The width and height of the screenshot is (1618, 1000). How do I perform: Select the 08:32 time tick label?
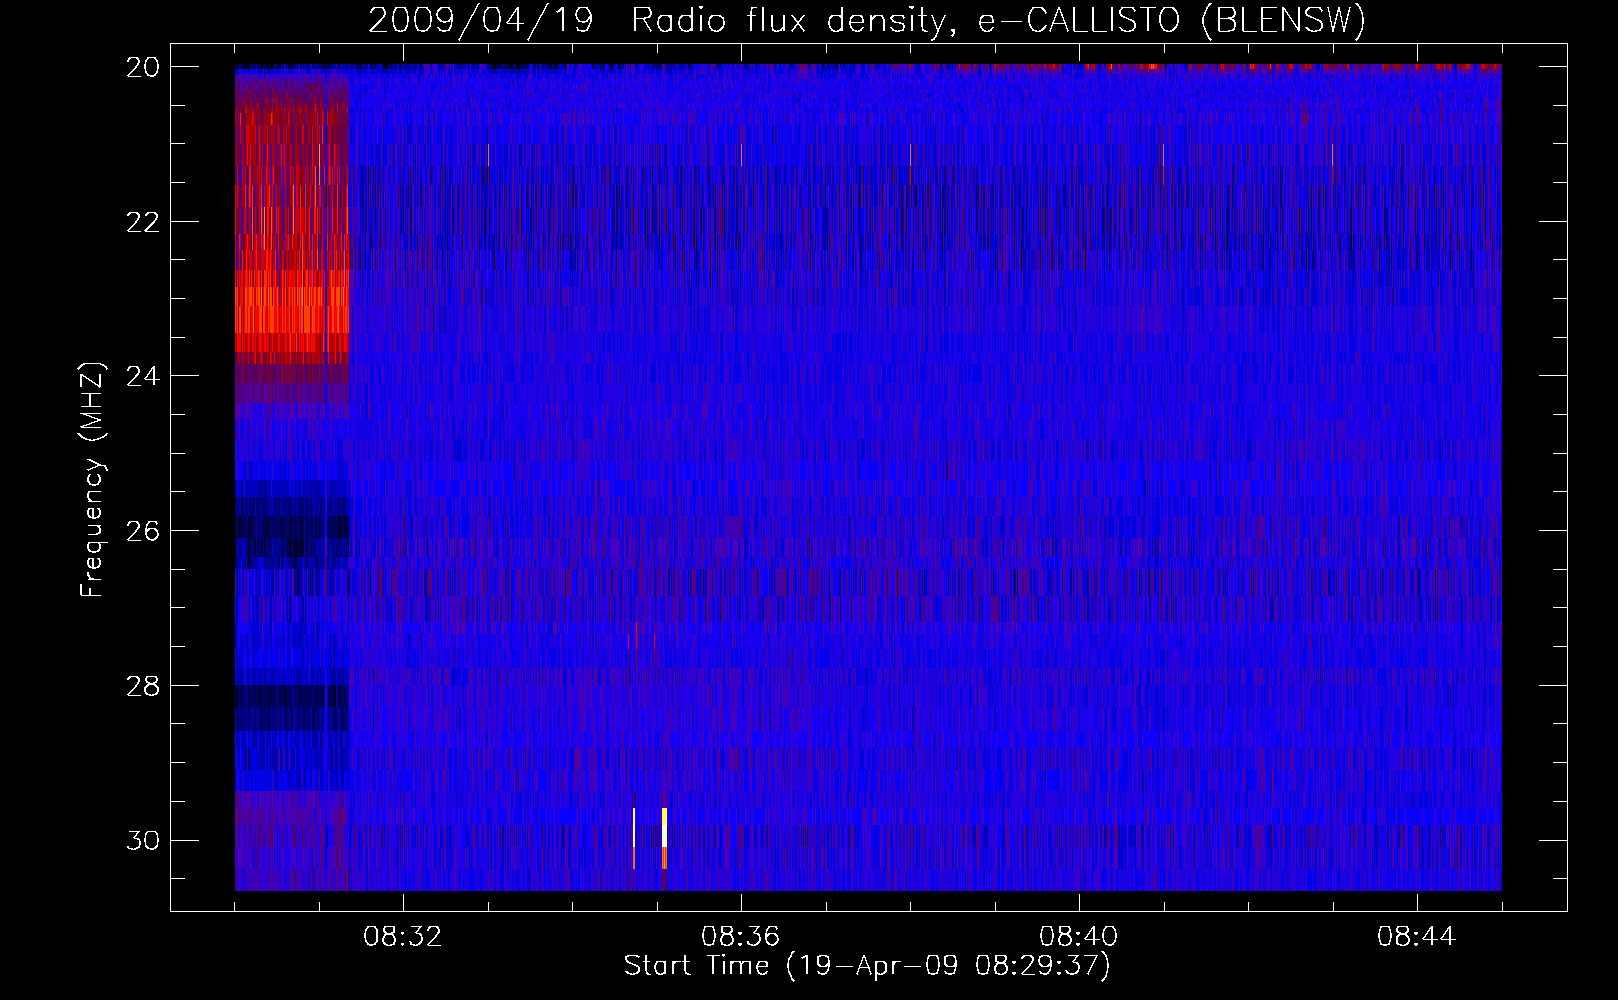point(403,937)
